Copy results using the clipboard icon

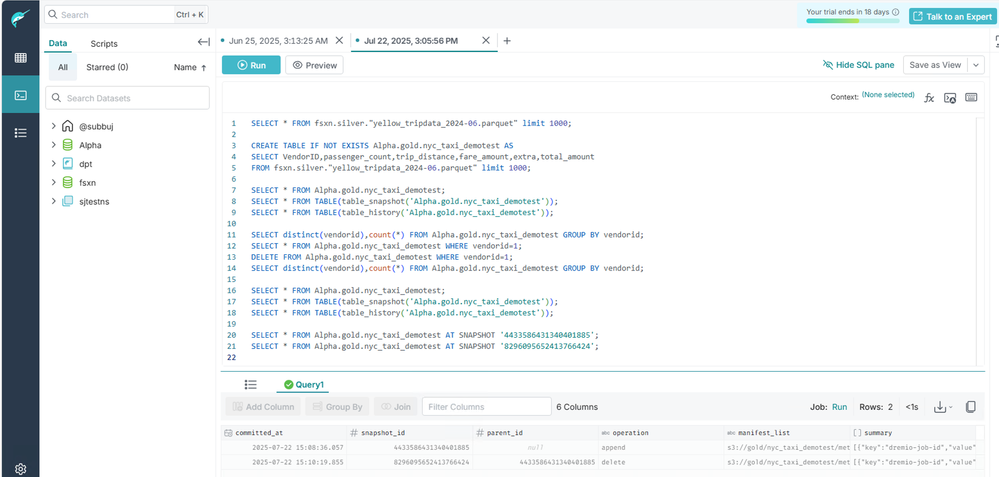(x=970, y=407)
